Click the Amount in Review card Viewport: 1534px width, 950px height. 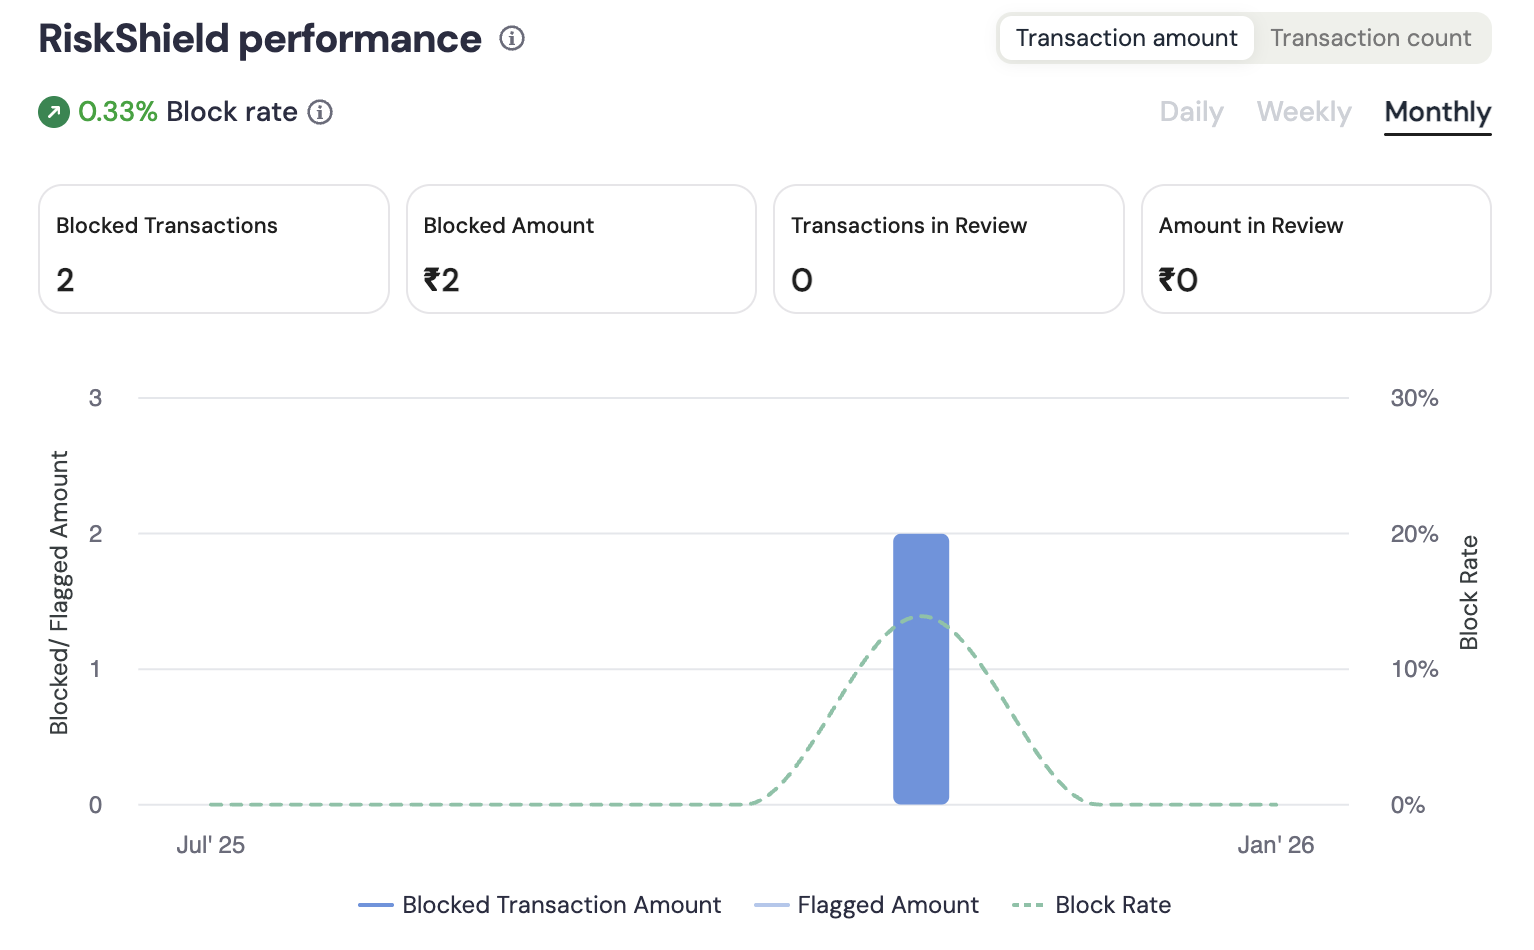click(x=1315, y=249)
